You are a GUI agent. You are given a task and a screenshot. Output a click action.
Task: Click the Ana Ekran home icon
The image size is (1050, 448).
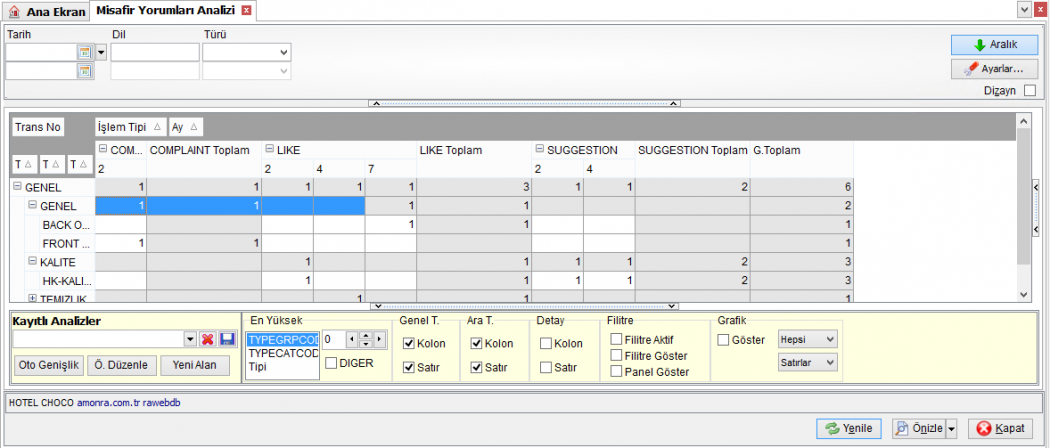(15, 11)
